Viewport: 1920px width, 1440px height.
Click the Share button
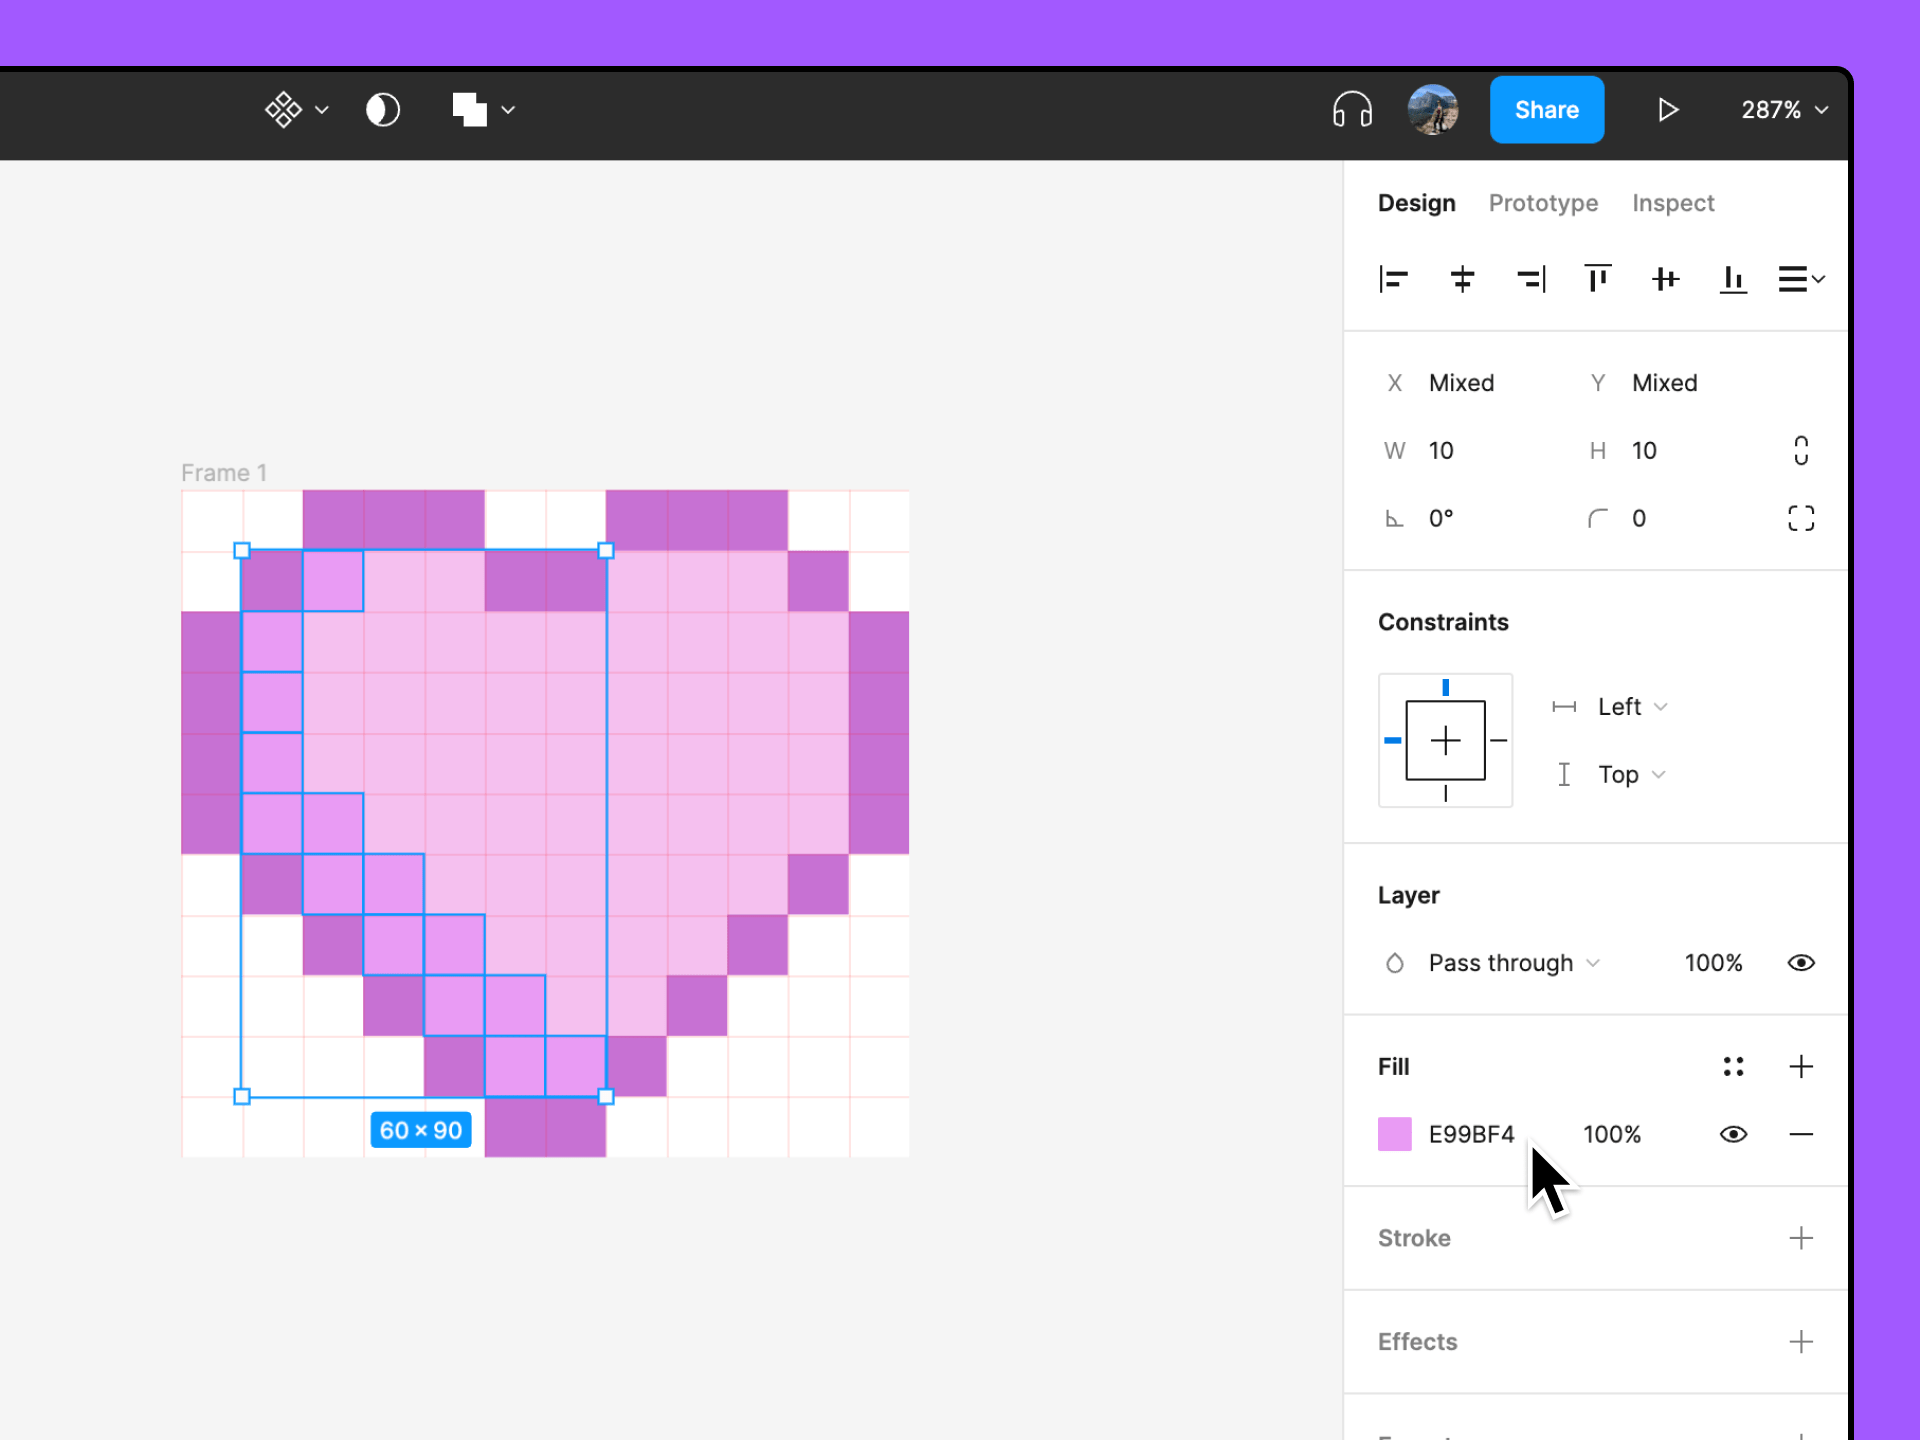[1546, 110]
